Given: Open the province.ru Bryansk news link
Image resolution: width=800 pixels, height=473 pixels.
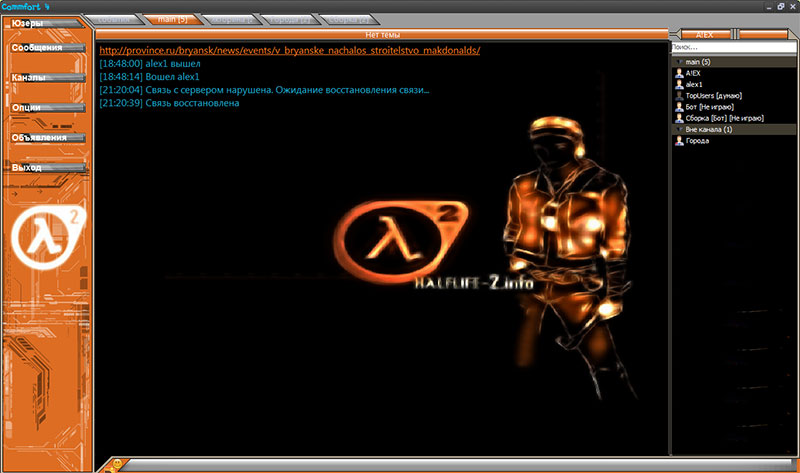Looking at the screenshot, I should (x=290, y=50).
